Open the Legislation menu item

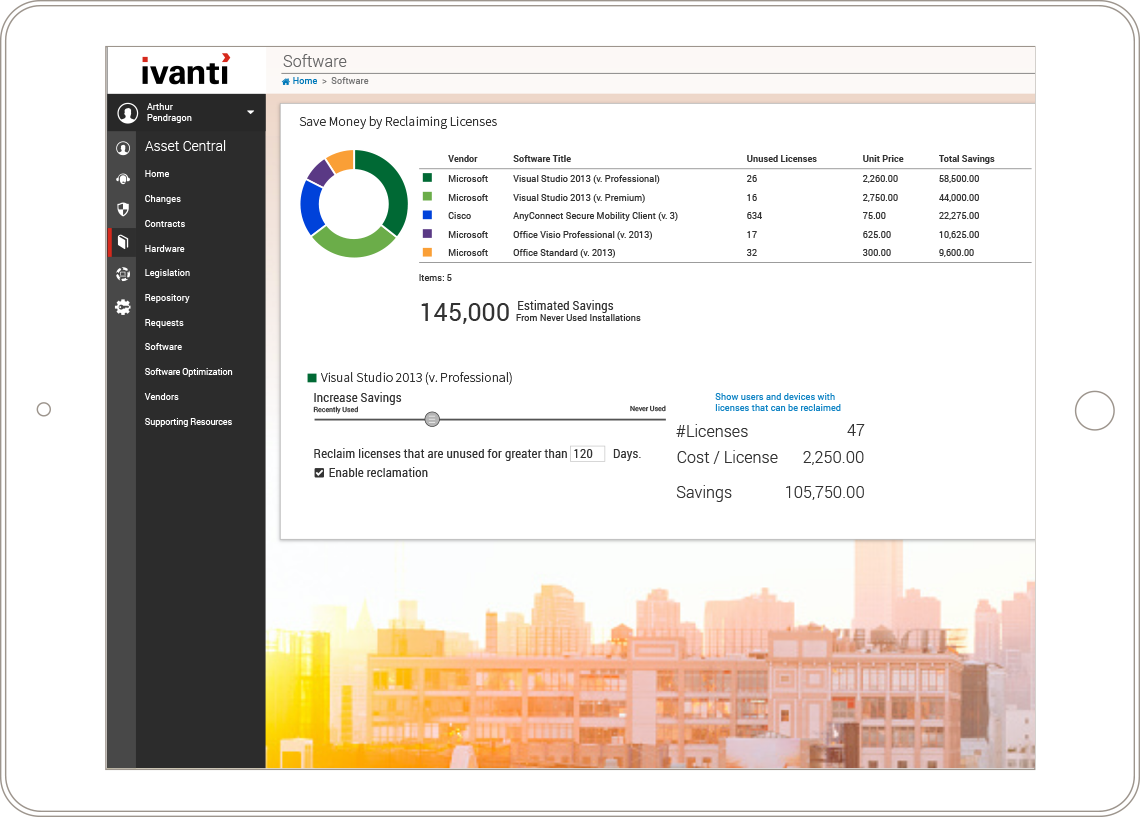click(x=167, y=273)
